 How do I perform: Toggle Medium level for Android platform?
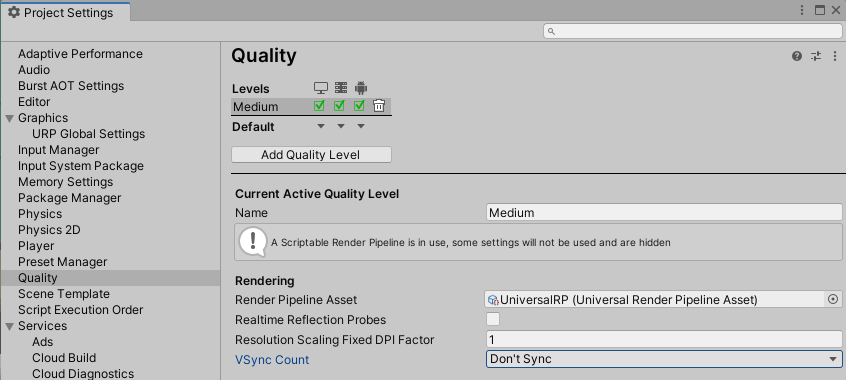[359, 106]
